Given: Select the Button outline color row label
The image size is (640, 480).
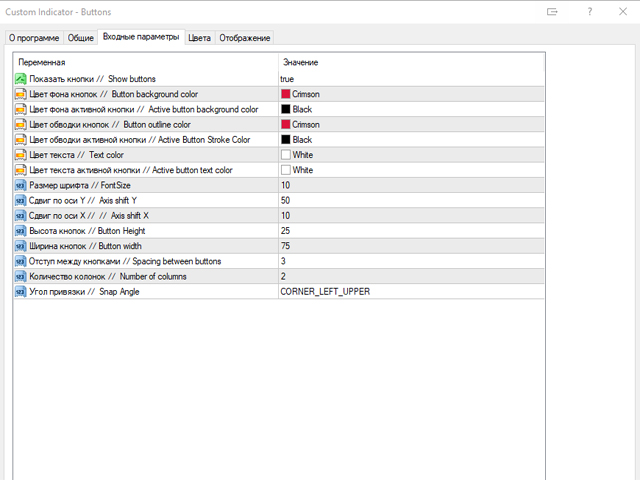Looking at the screenshot, I should [x=110, y=124].
